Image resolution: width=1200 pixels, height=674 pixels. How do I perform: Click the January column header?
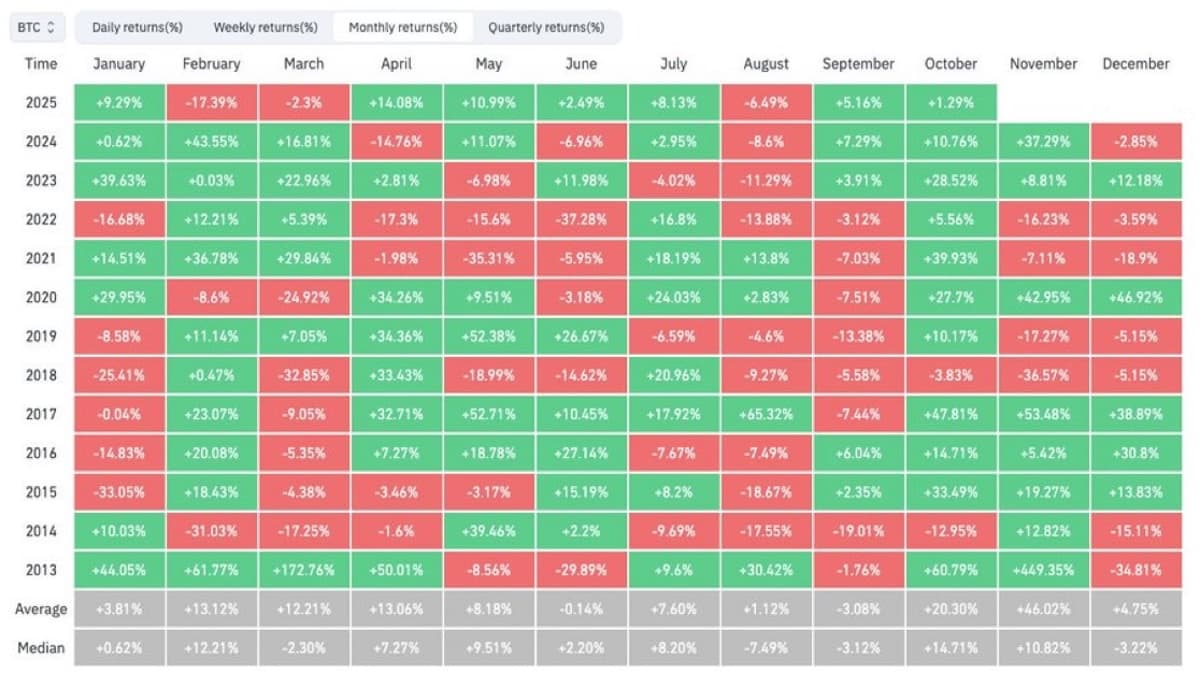[119, 63]
